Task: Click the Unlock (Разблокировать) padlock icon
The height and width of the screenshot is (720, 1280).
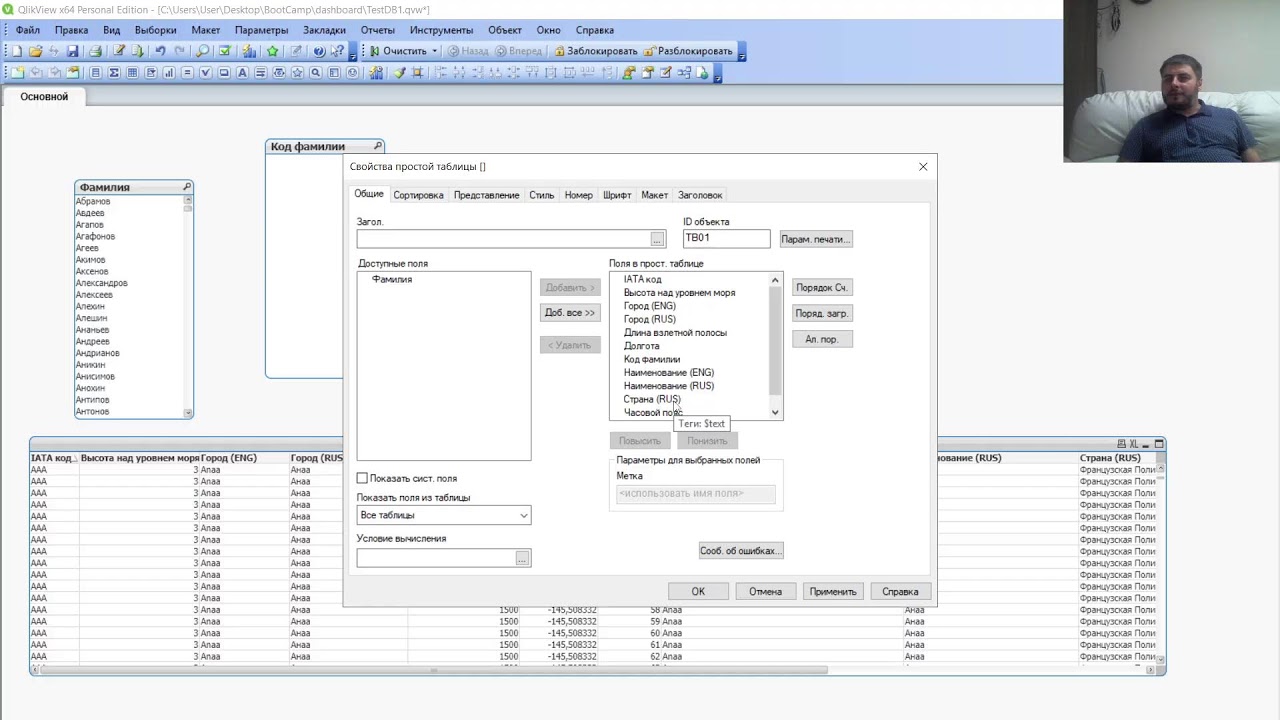Action: pyautogui.click(x=648, y=51)
